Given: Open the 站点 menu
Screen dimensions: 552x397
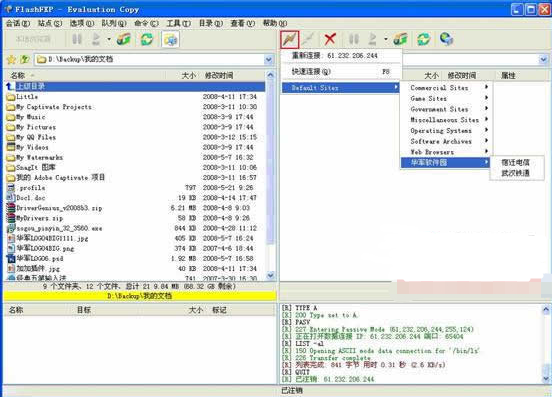Looking at the screenshot, I should [50, 23].
